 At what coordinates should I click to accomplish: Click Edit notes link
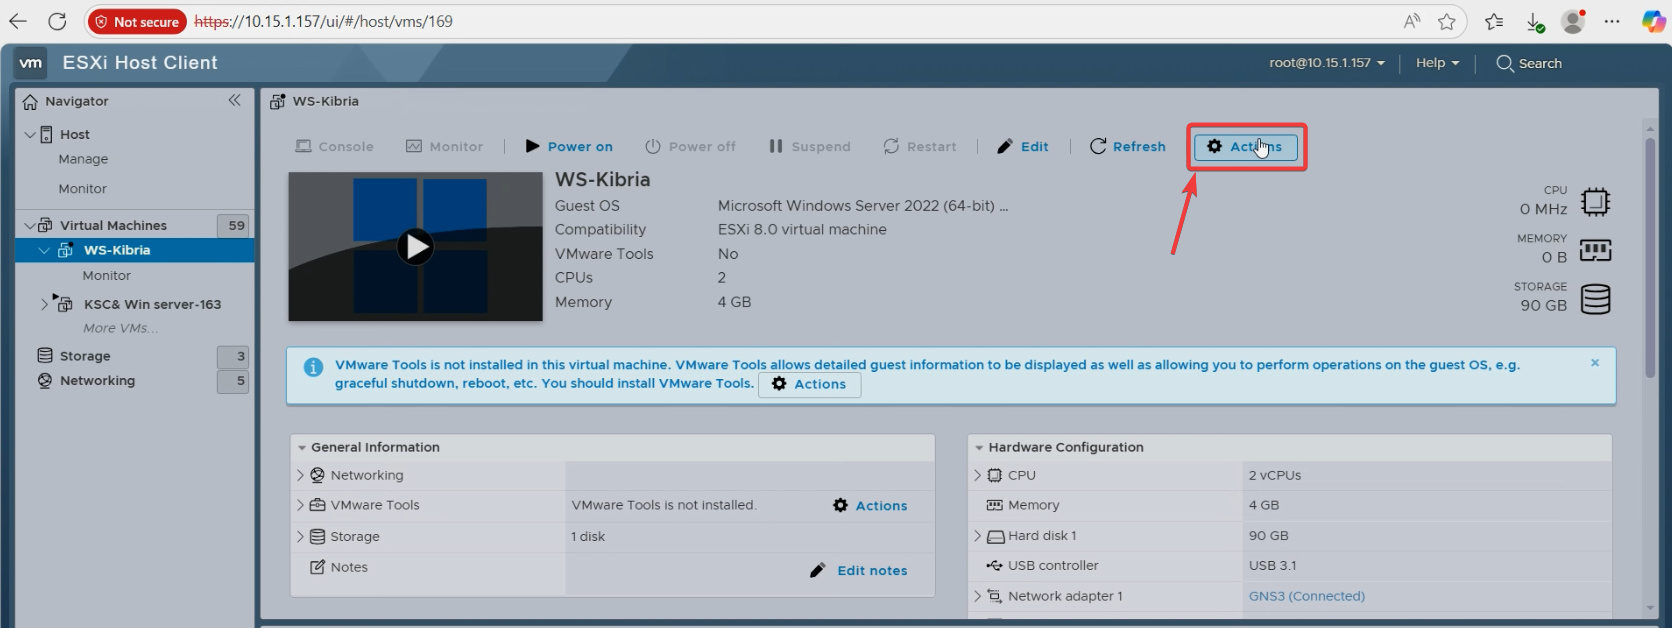[x=859, y=570]
